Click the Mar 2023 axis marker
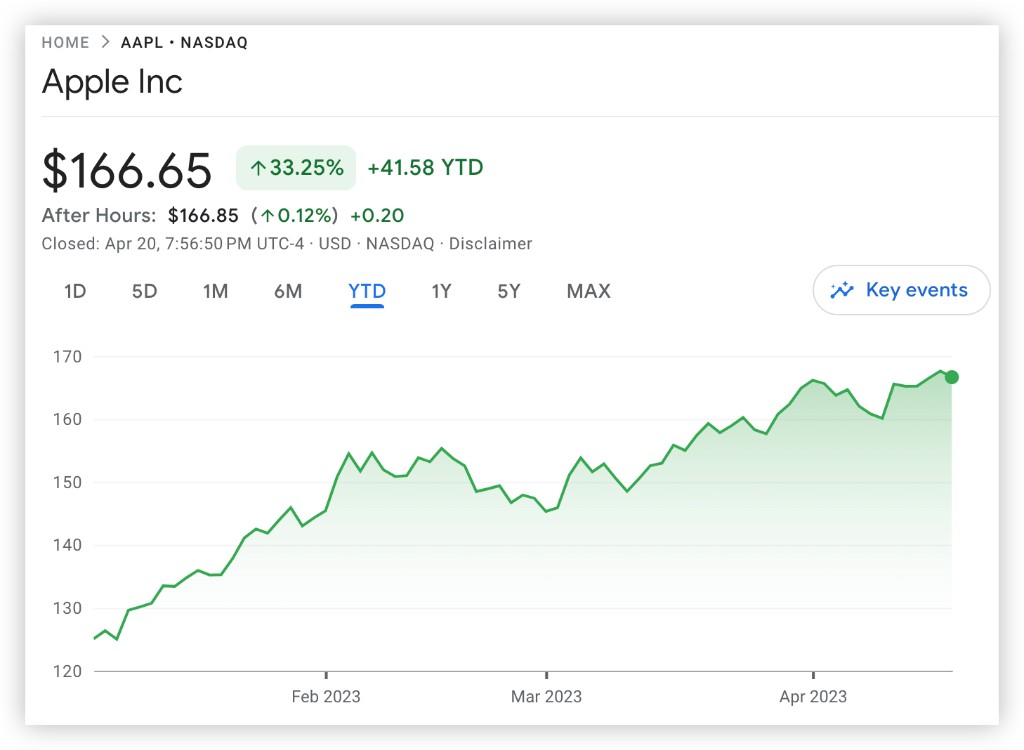Screen dimensions: 1024x750 click(x=546, y=696)
